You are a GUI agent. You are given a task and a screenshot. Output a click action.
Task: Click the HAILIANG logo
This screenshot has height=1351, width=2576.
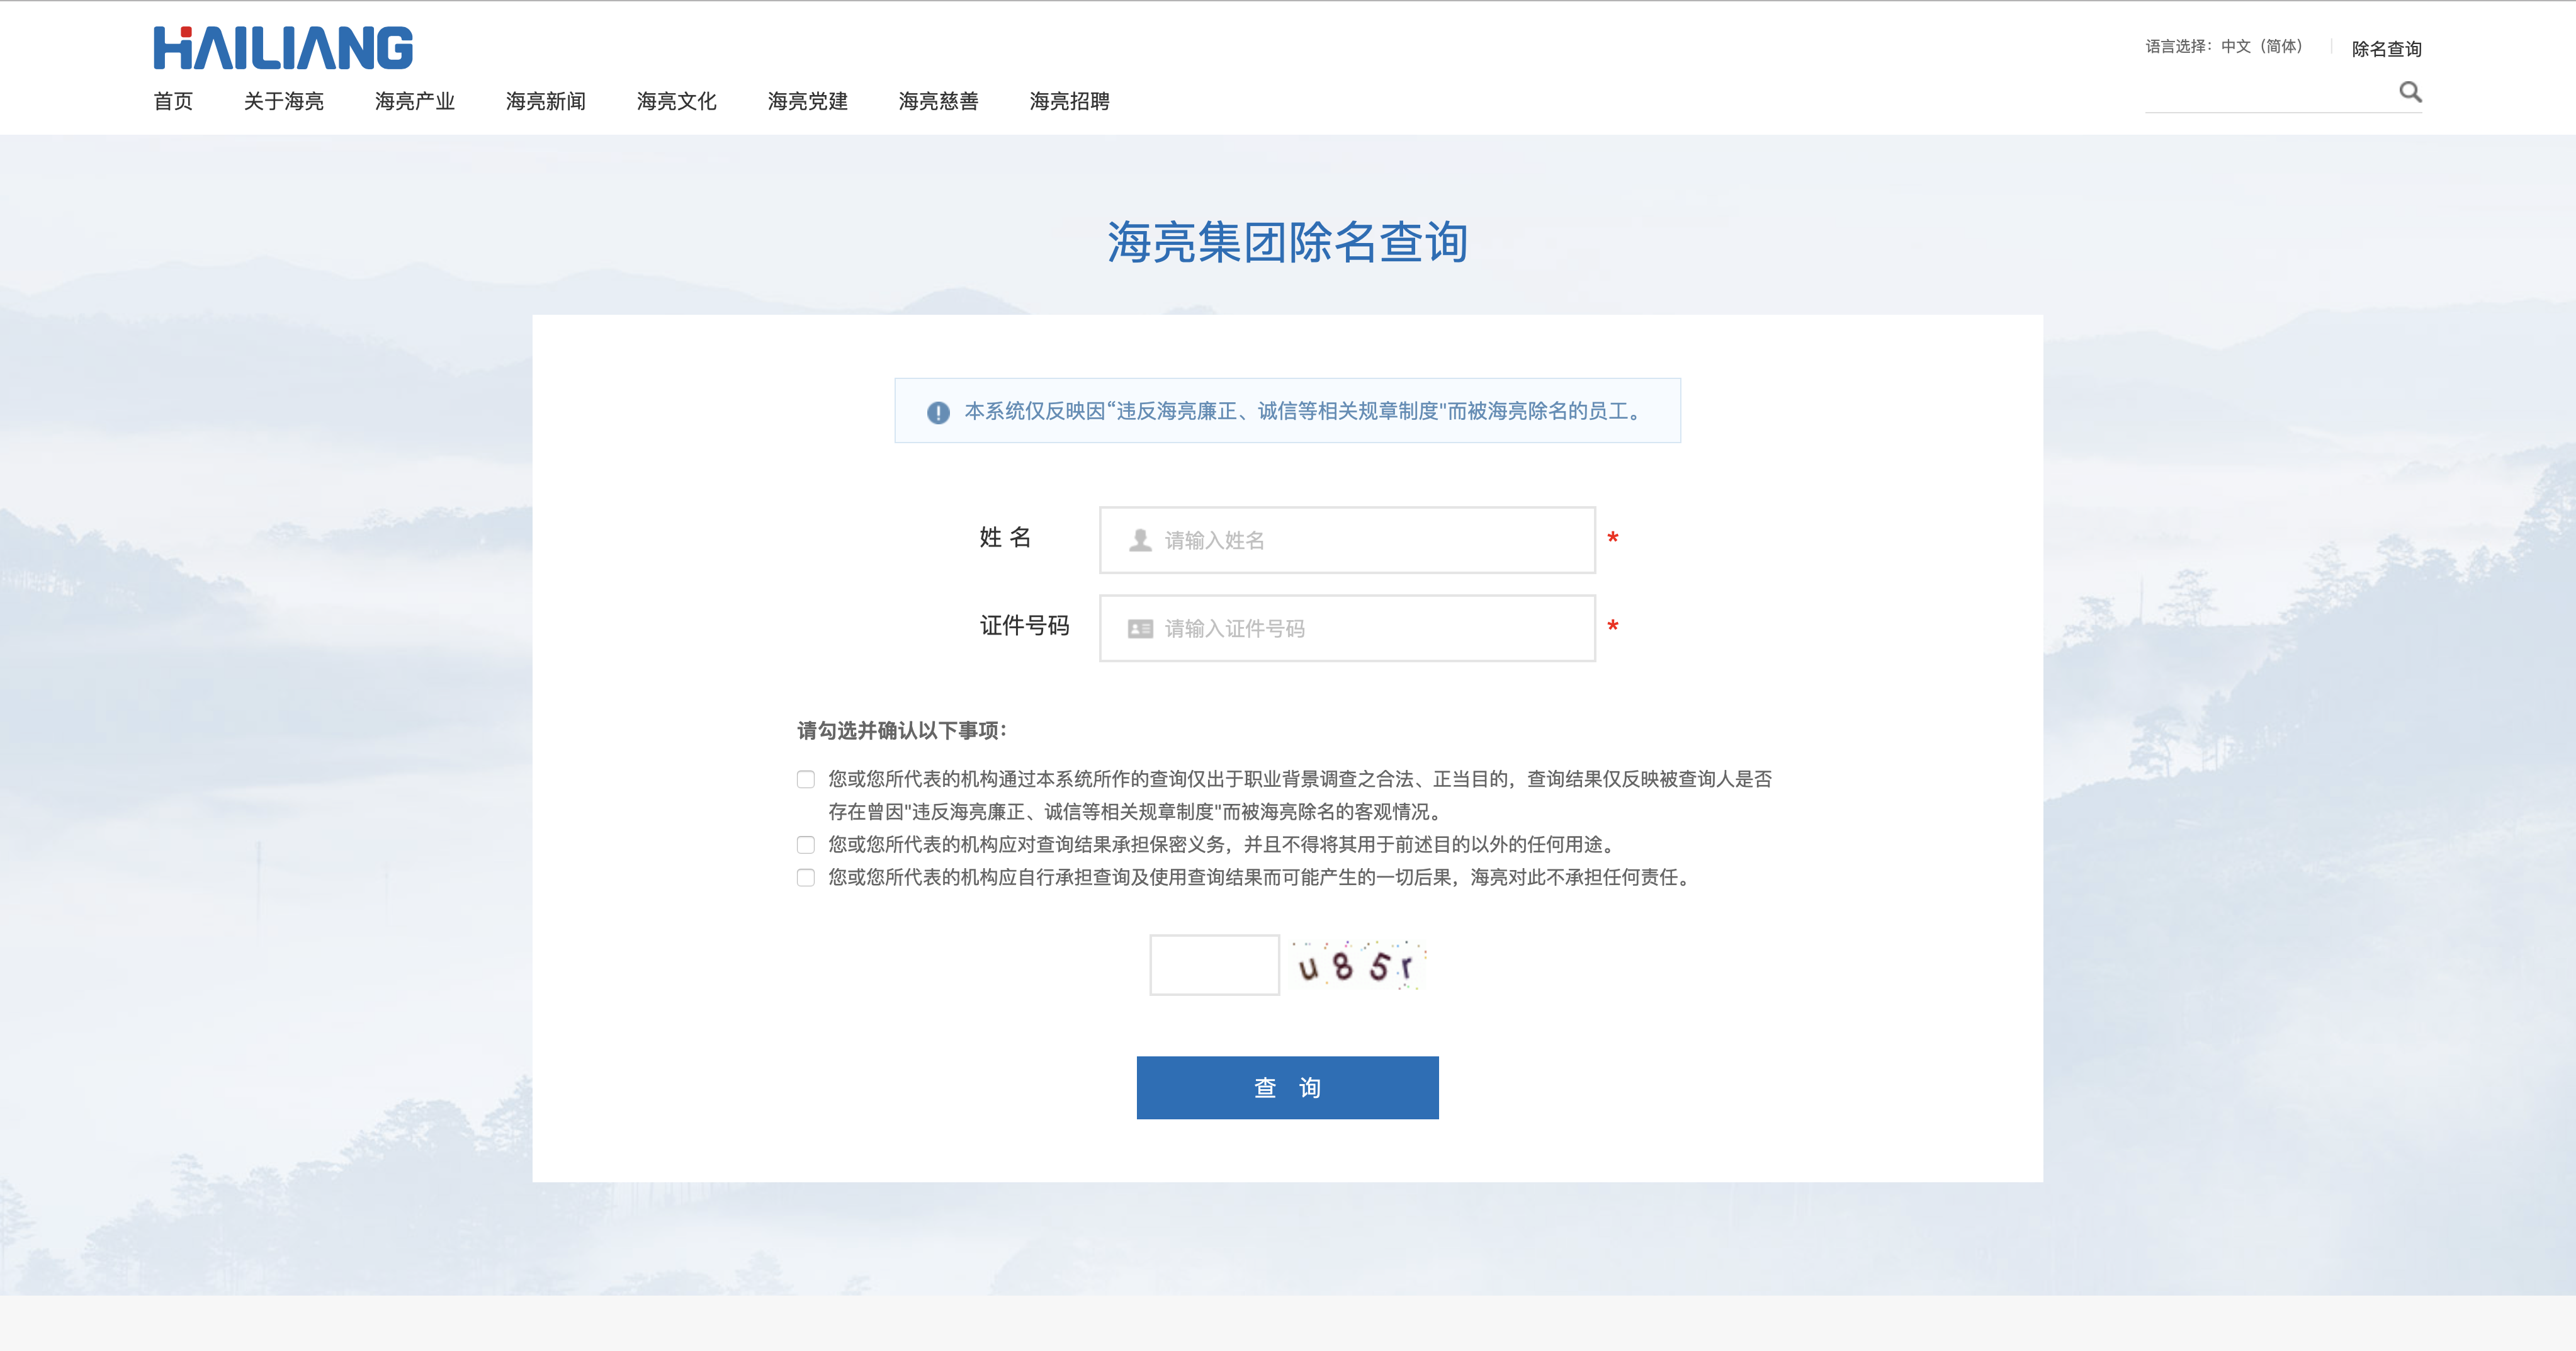point(283,48)
